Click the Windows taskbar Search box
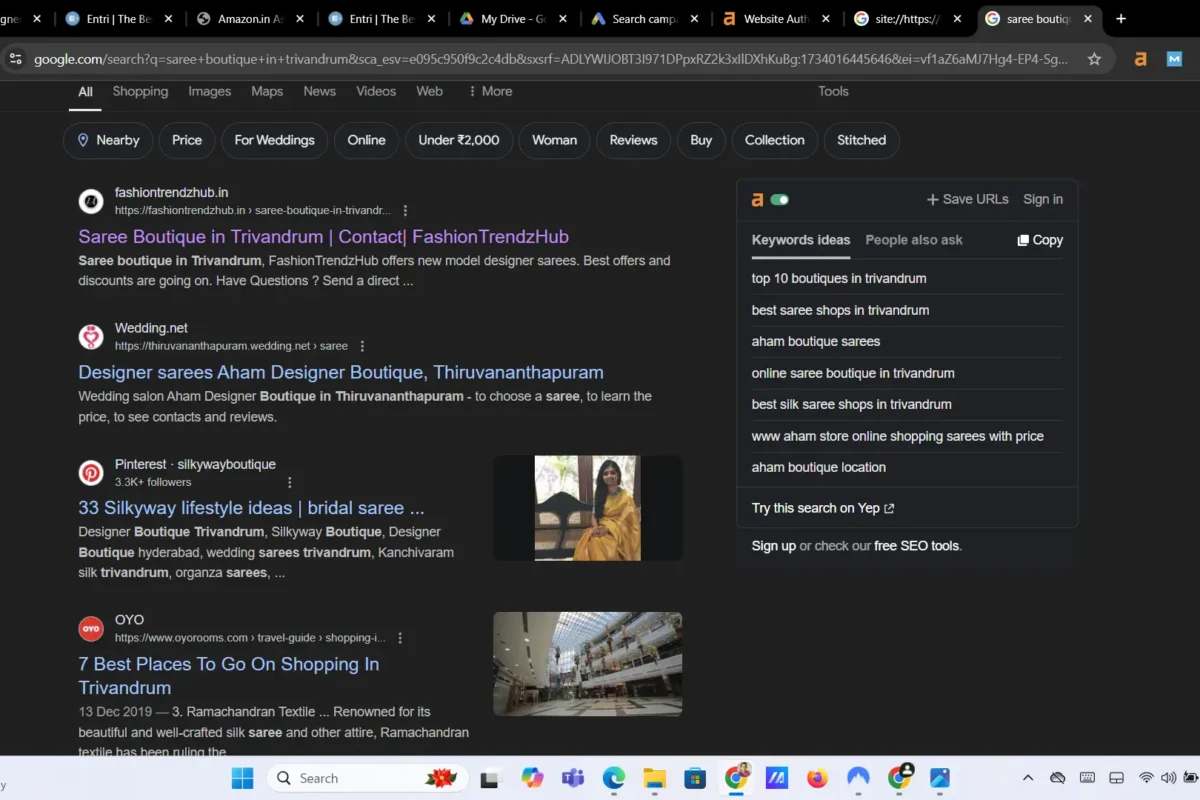1200x800 pixels. pyautogui.click(x=366, y=778)
